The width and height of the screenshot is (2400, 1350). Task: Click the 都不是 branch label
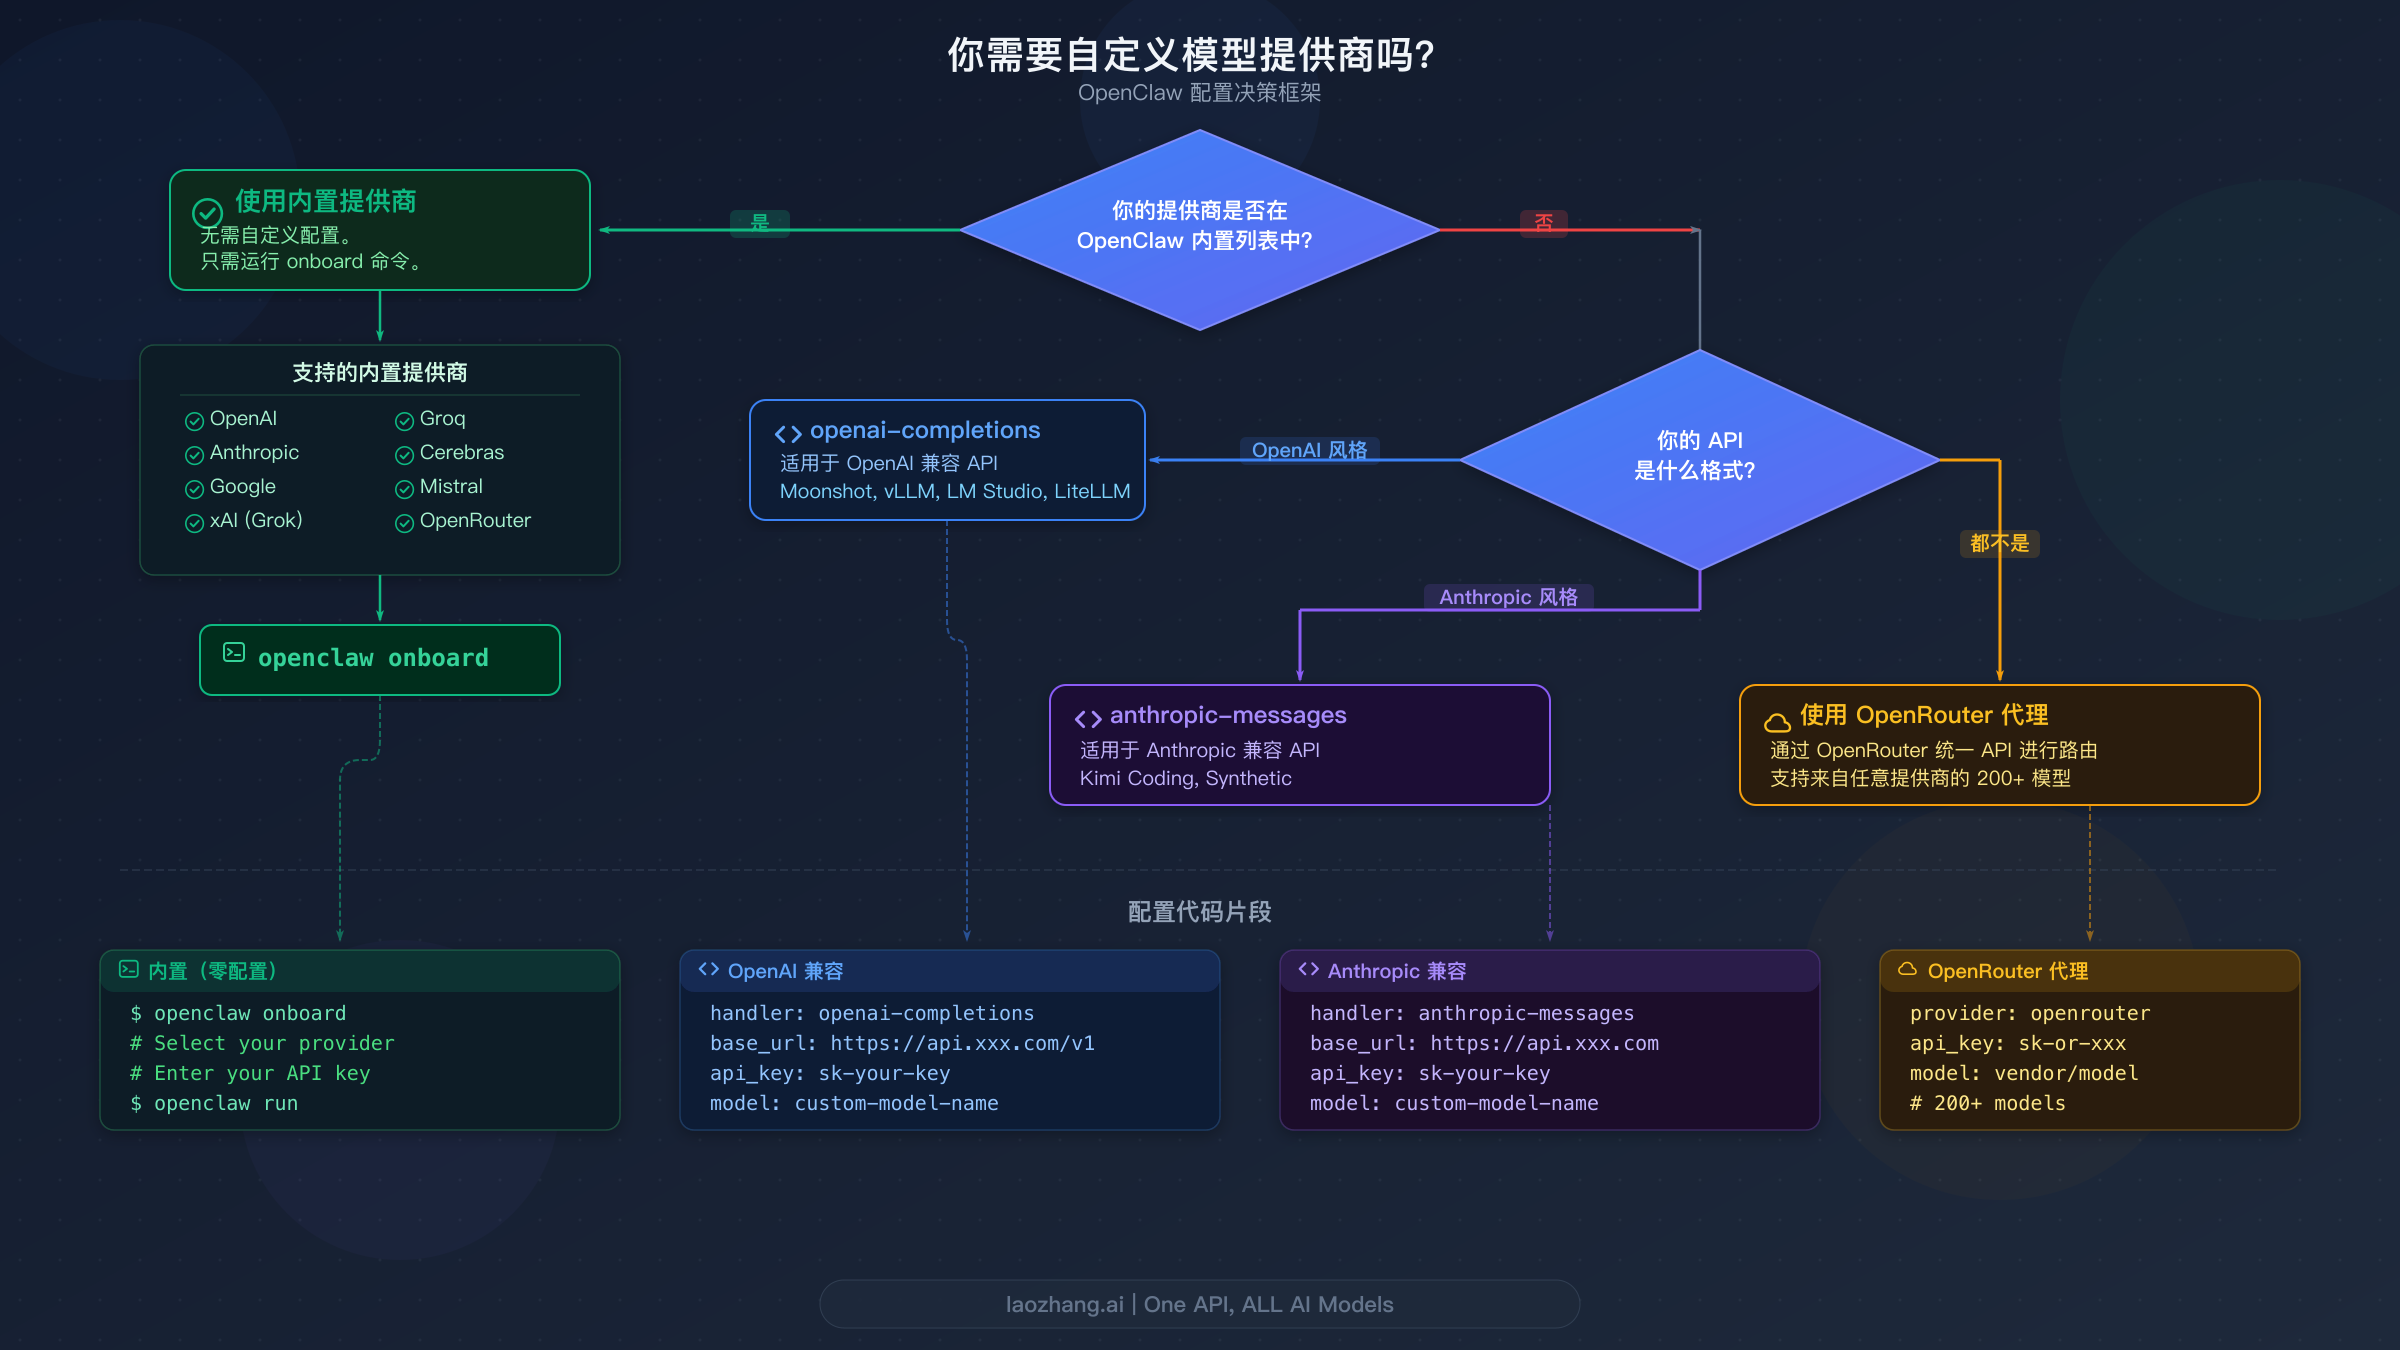point(1999,543)
